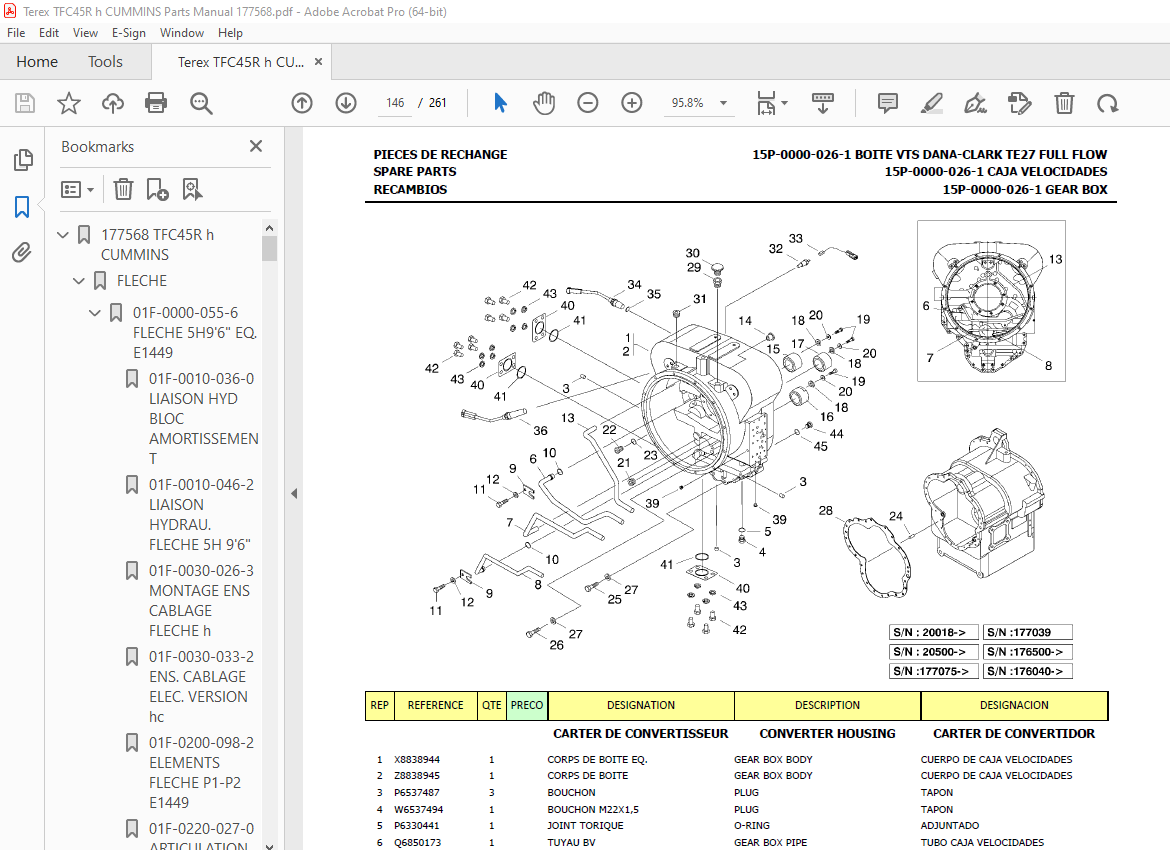Zoom in using the plus button
Viewport: 1170px width, 850px height.
pos(632,103)
